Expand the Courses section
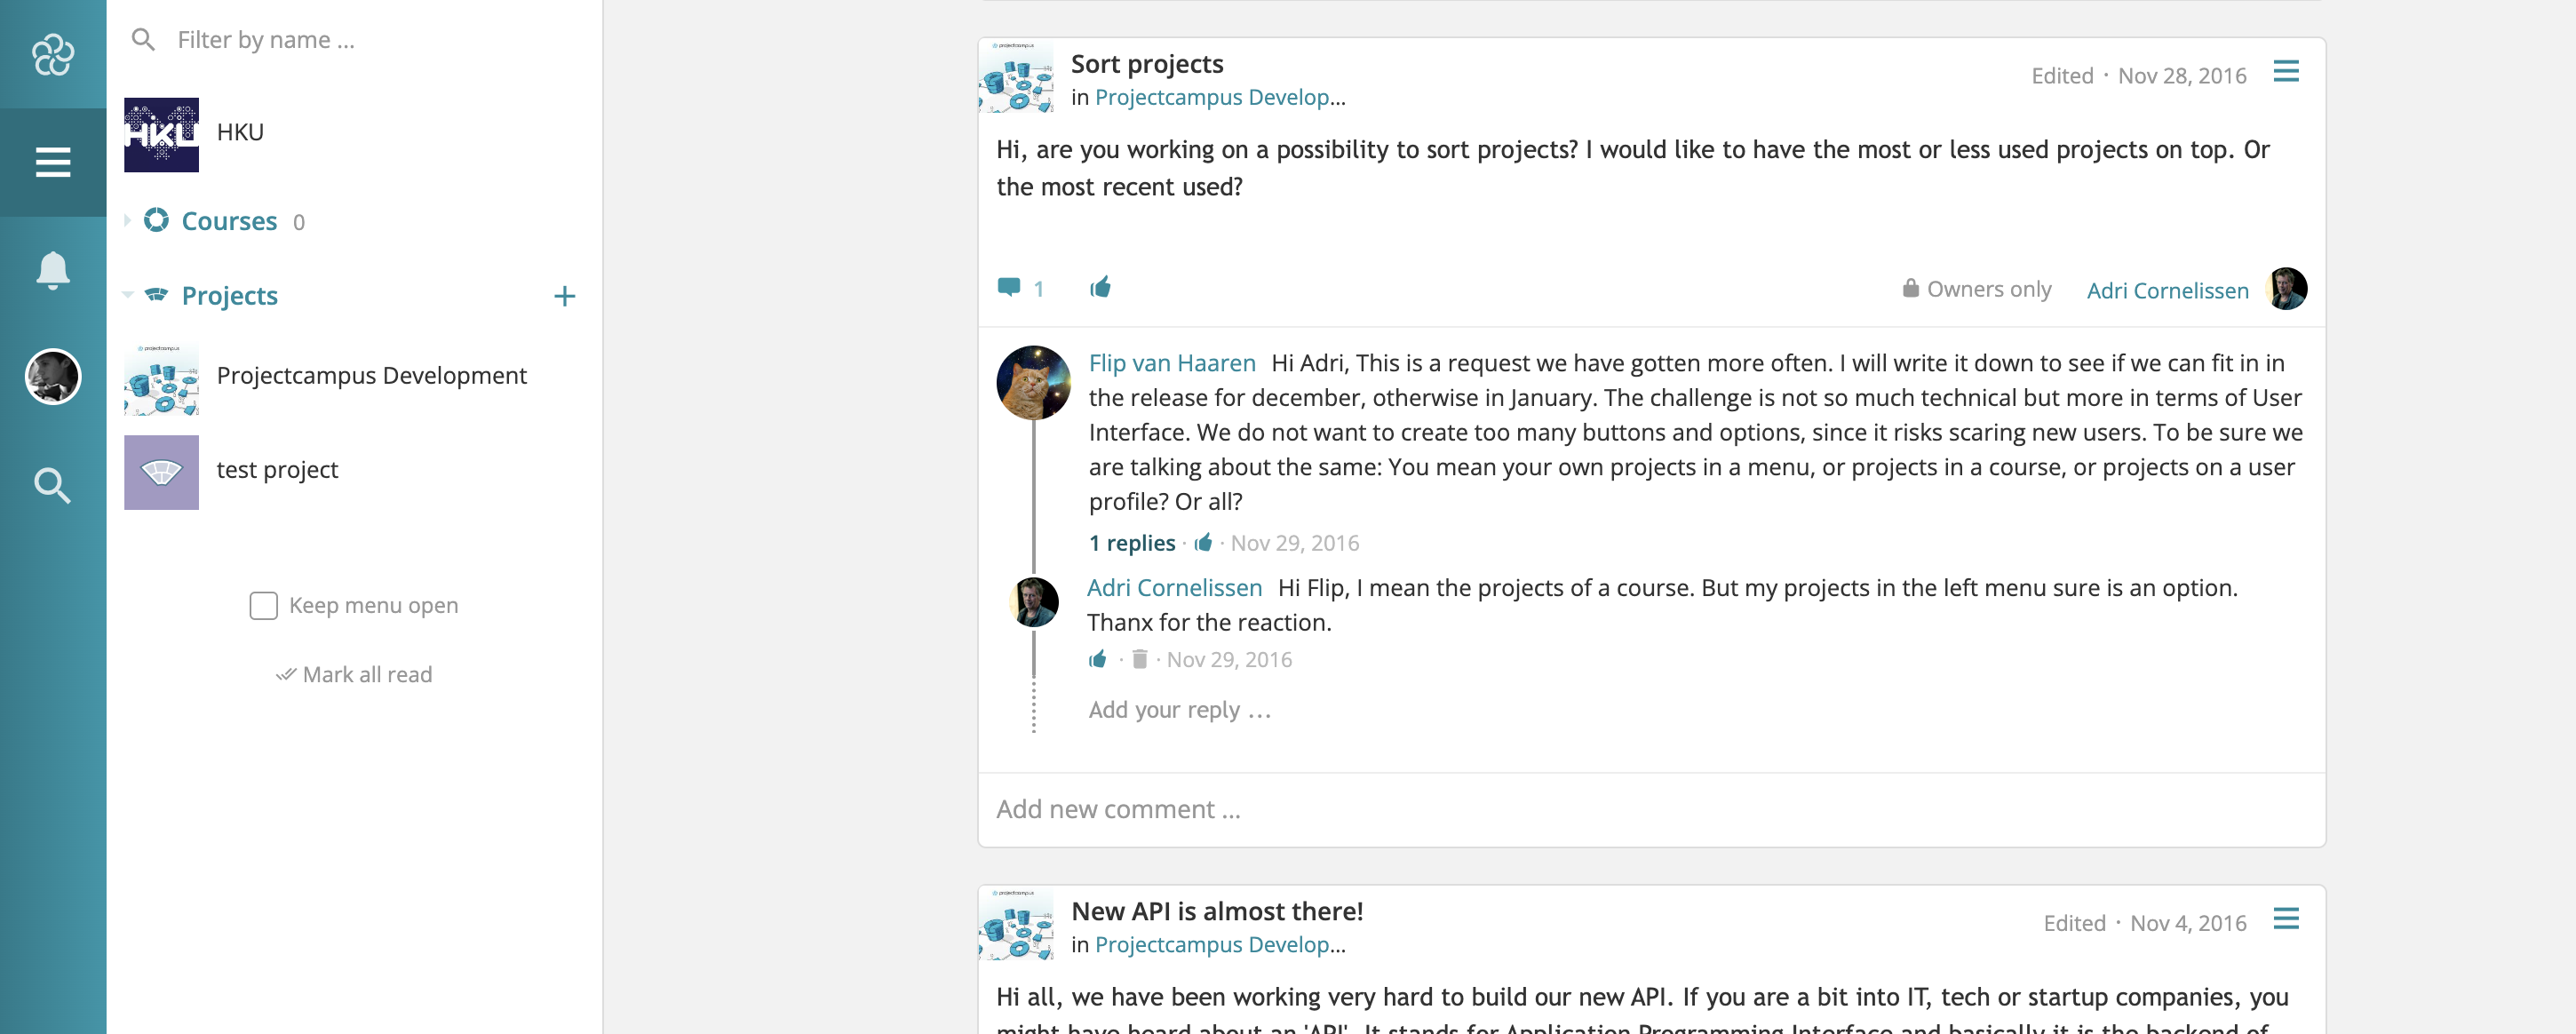The image size is (2576, 1034). coord(128,221)
